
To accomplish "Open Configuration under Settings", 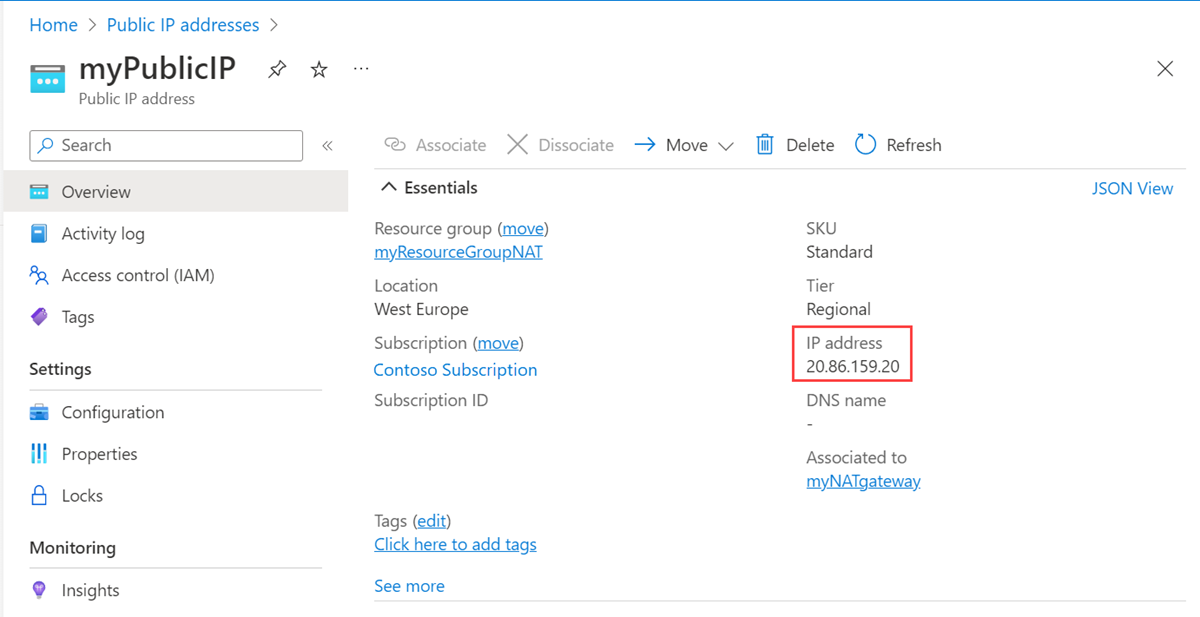I will pos(112,412).
